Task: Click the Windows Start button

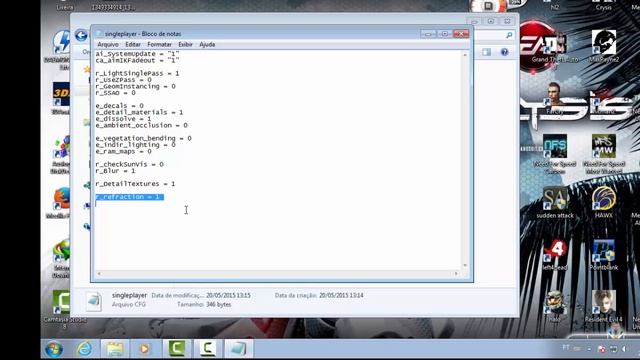Action: (54, 349)
